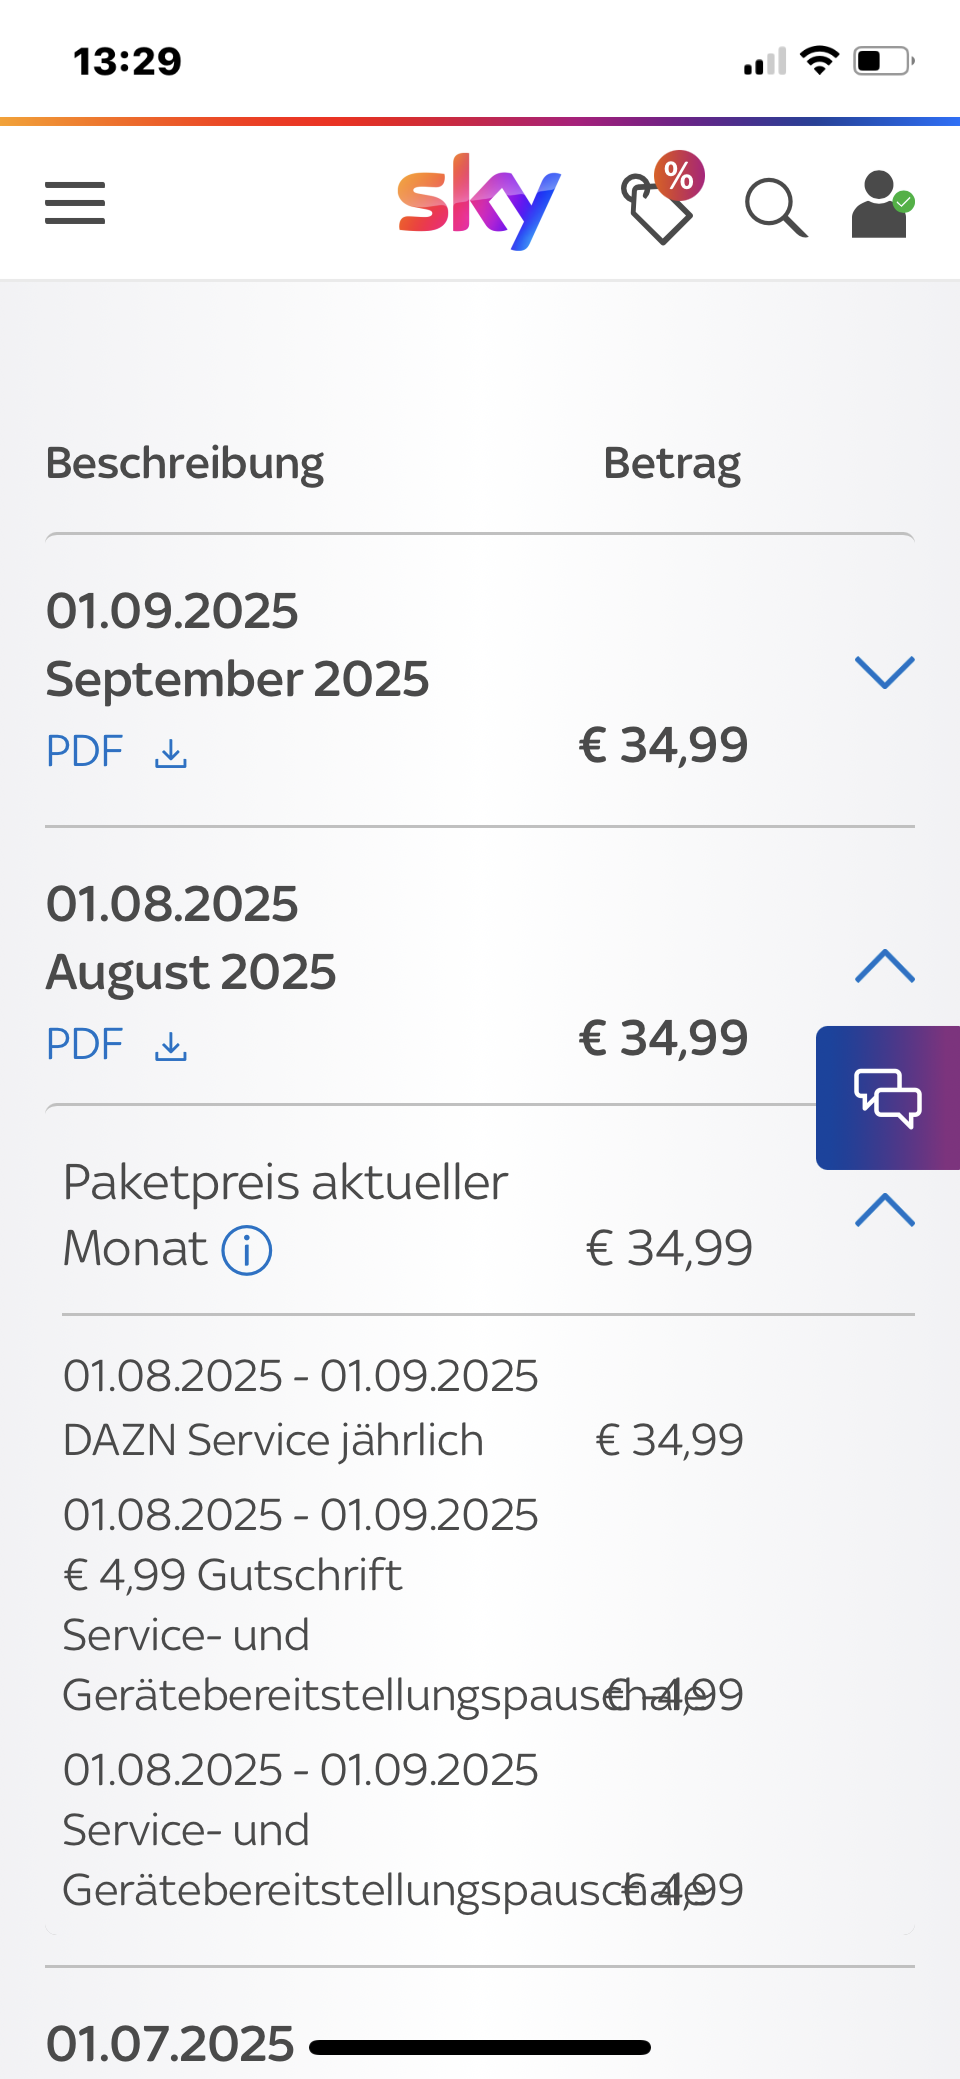
Task: Open the live chat bubble button
Action: 888,1097
